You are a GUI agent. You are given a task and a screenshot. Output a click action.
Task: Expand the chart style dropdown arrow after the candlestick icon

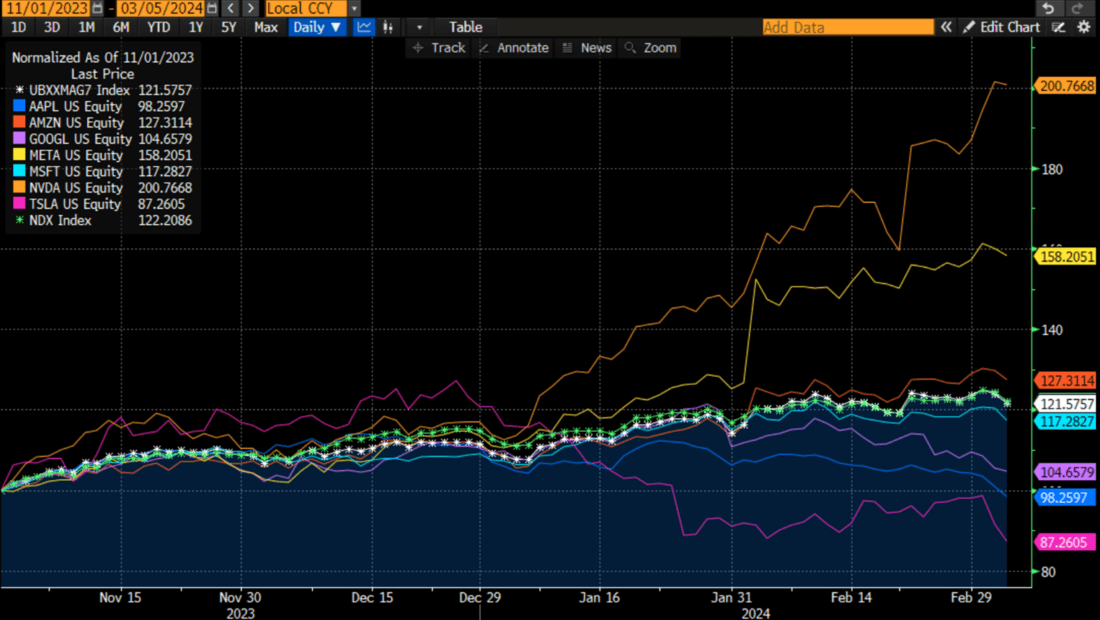[x=418, y=27]
